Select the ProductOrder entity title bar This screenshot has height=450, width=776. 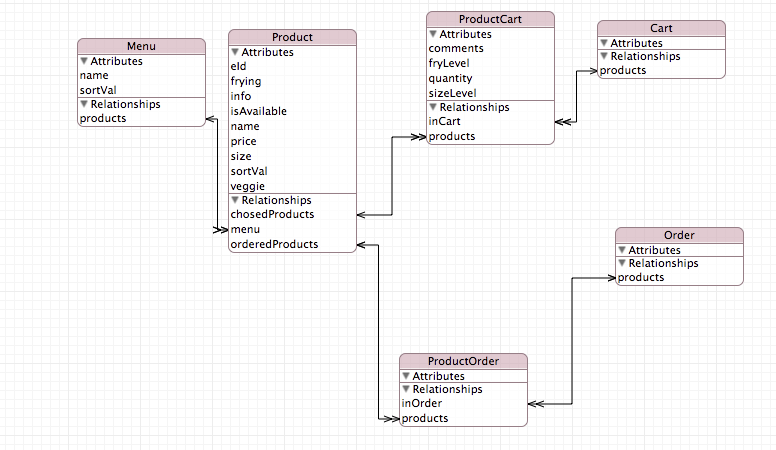click(x=463, y=361)
